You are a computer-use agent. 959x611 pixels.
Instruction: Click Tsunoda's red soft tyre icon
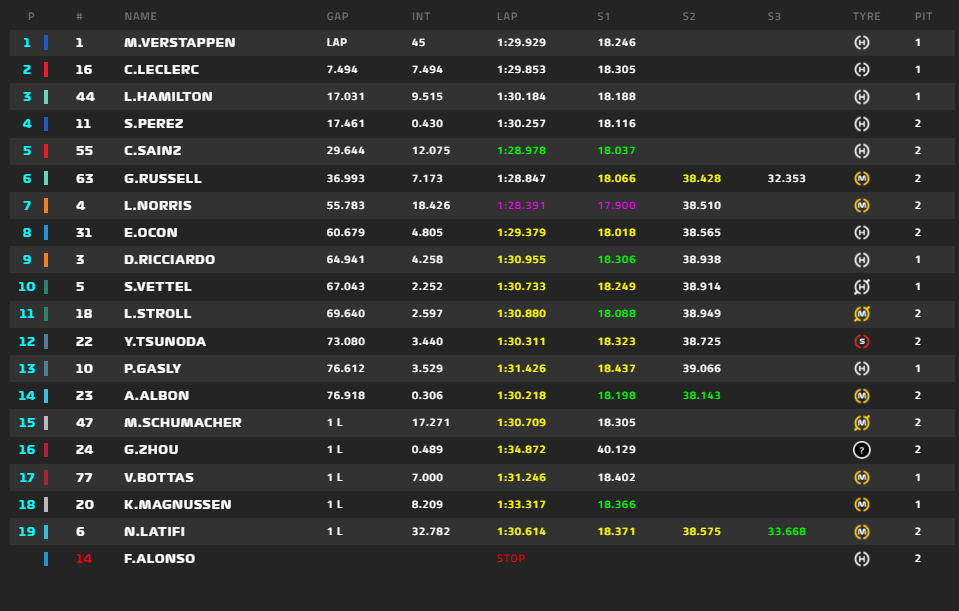click(x=861, y=342)
